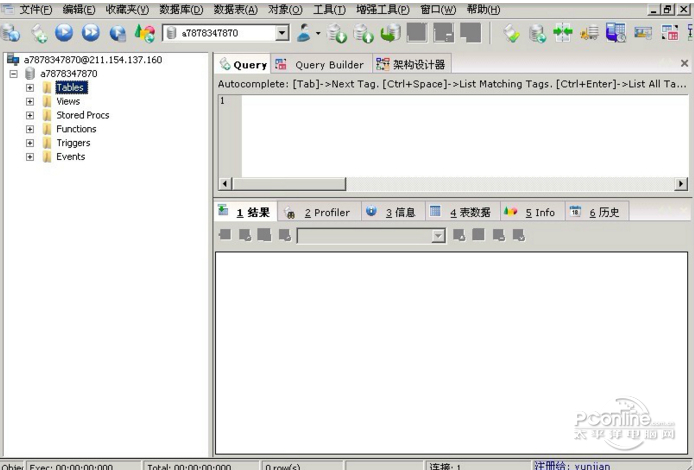Execute all queries with the double-arrow play icon

[x=91, y=33]
